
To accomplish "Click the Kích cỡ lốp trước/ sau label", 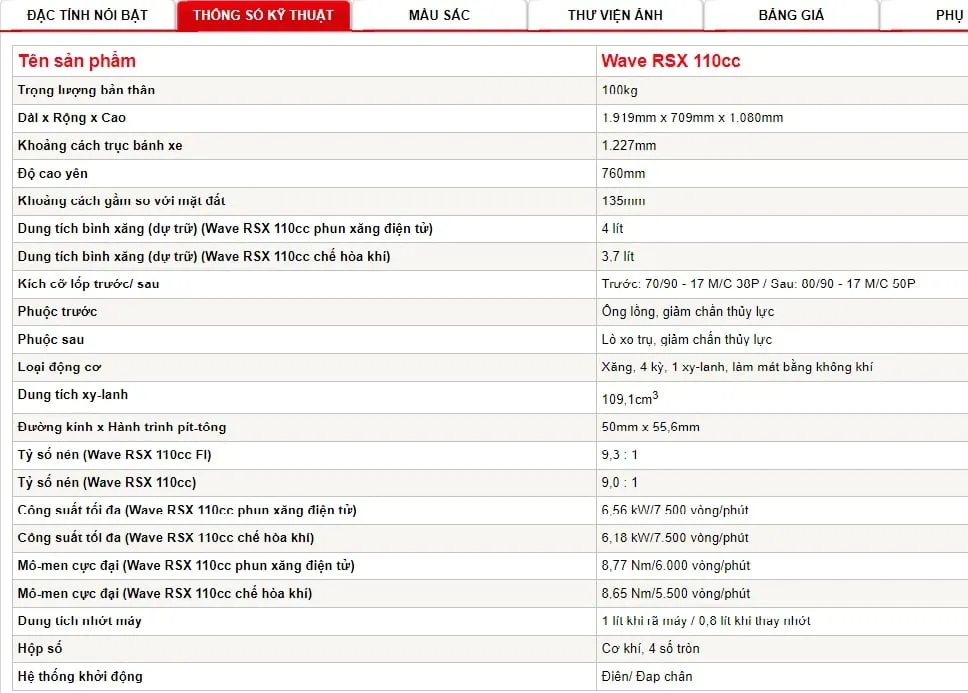I will [88, 284].
